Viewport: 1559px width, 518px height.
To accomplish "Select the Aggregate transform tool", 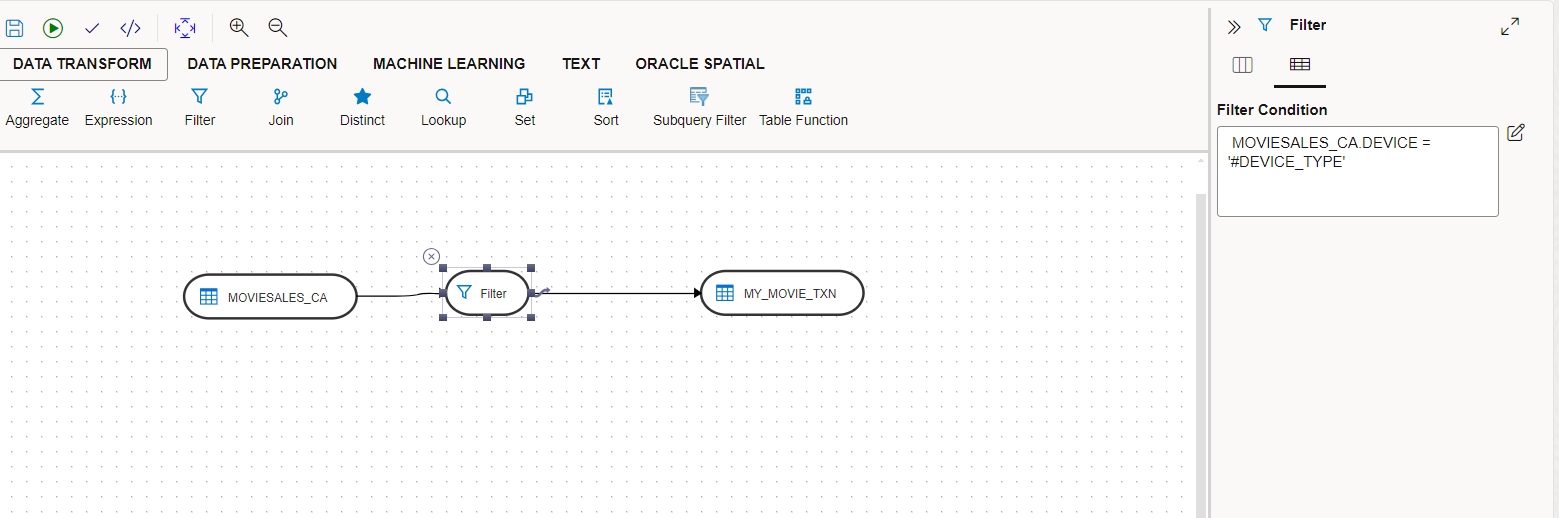I will (37, 107).
